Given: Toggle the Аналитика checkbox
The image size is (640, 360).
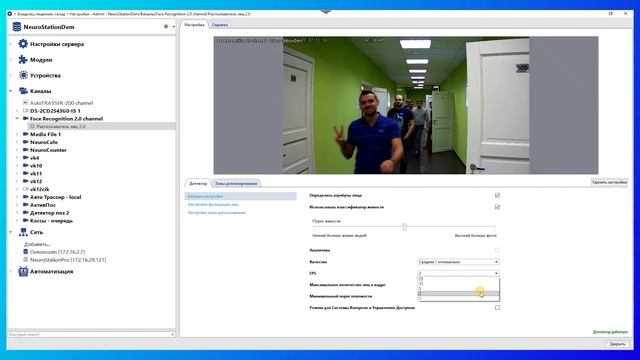Looking at the screenshot, I should [x=497, y=250].
